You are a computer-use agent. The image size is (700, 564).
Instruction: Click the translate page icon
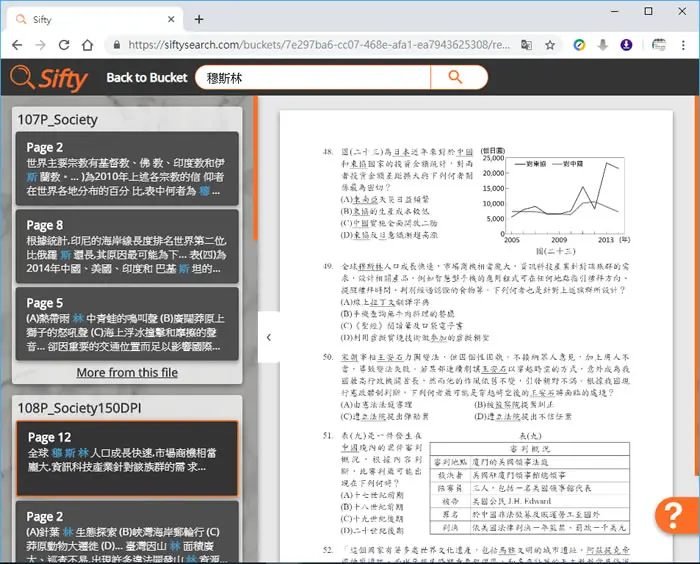click(x=526, y=45)
